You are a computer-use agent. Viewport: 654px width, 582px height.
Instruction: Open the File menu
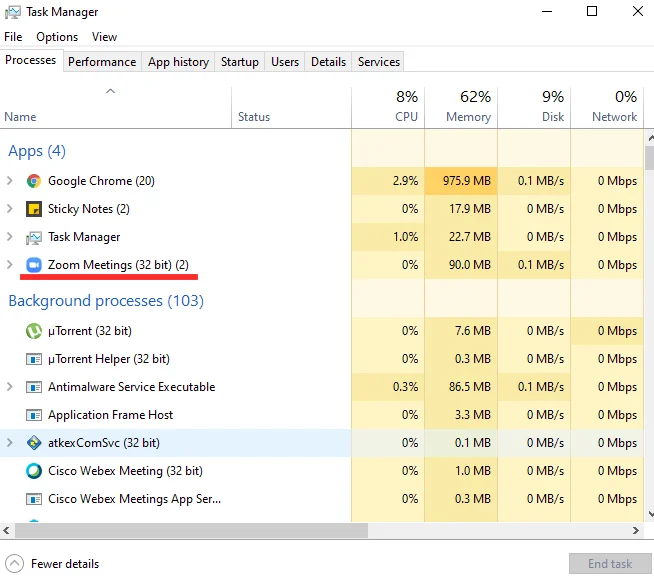pos(13,37)
